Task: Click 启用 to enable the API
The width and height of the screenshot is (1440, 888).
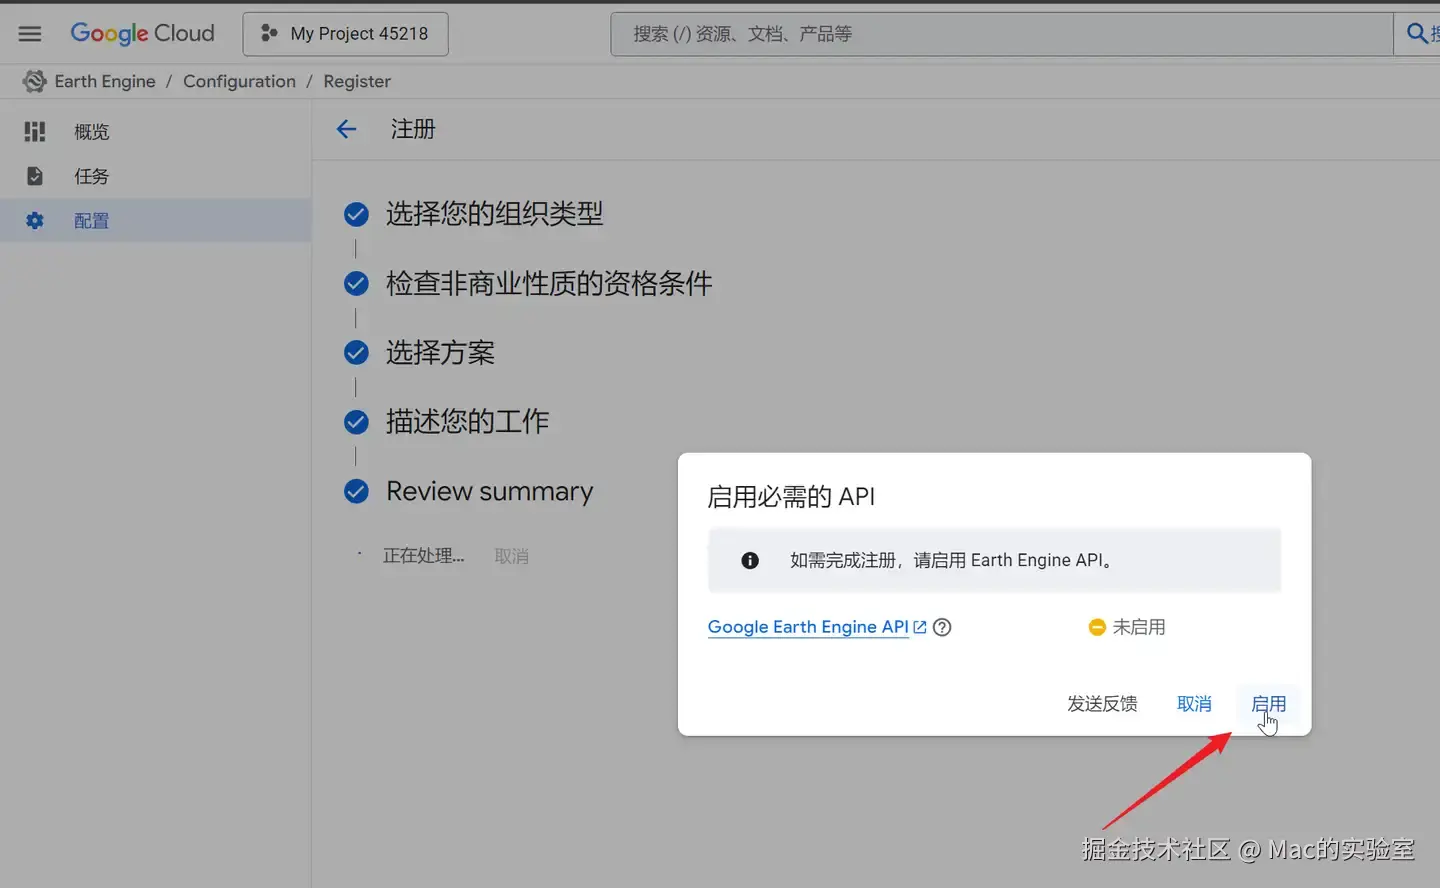Action: 1268,704
